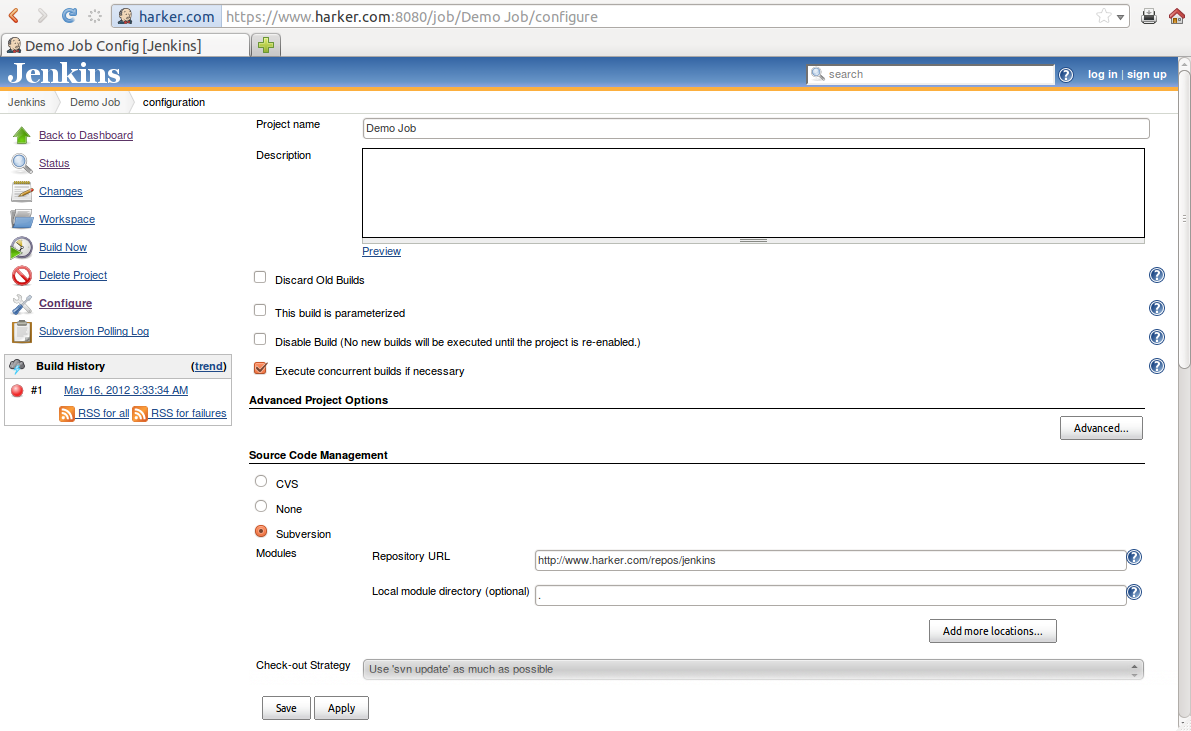Screen dimensions: 1191x731
Task: Click the RSS for failures feed icon
Action: coord(140,413)
